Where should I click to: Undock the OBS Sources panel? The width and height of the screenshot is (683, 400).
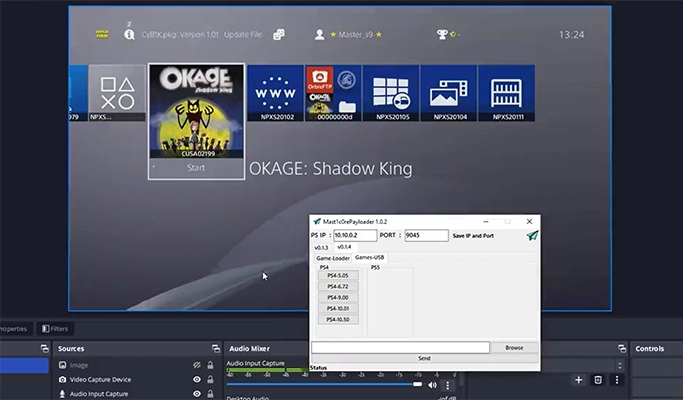(216, 348)
